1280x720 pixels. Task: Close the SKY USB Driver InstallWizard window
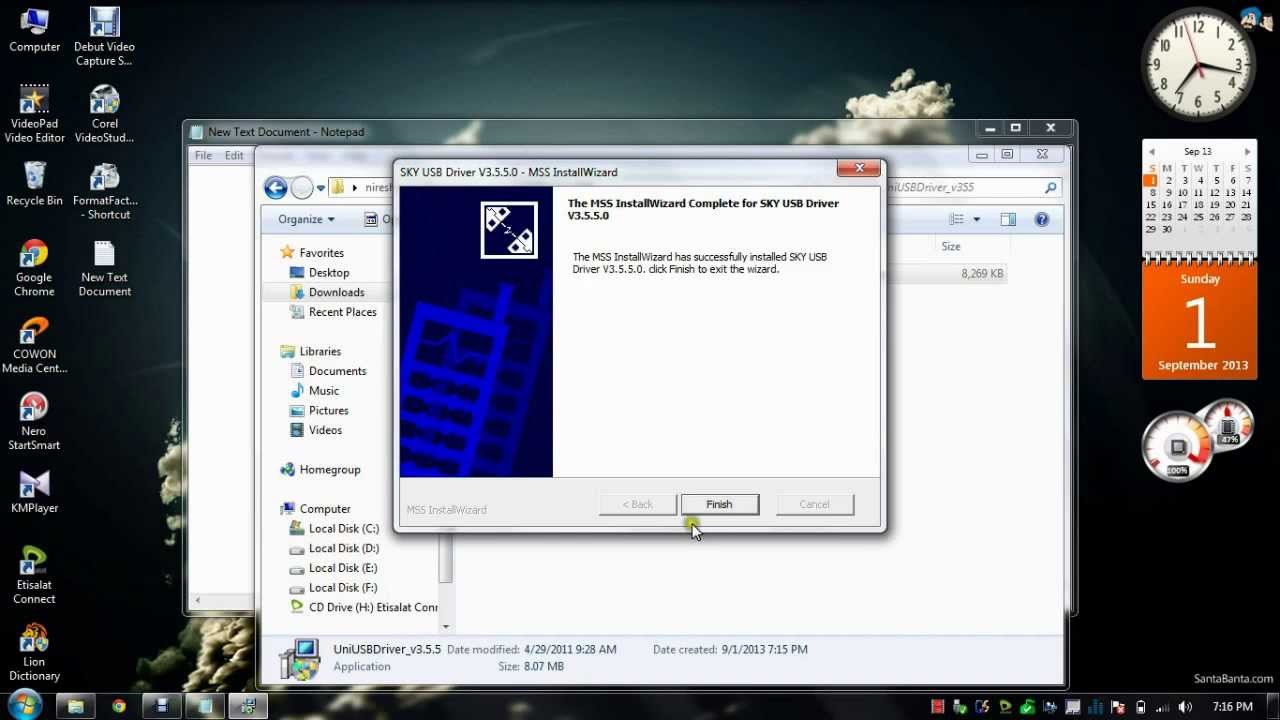coord(859,169)
